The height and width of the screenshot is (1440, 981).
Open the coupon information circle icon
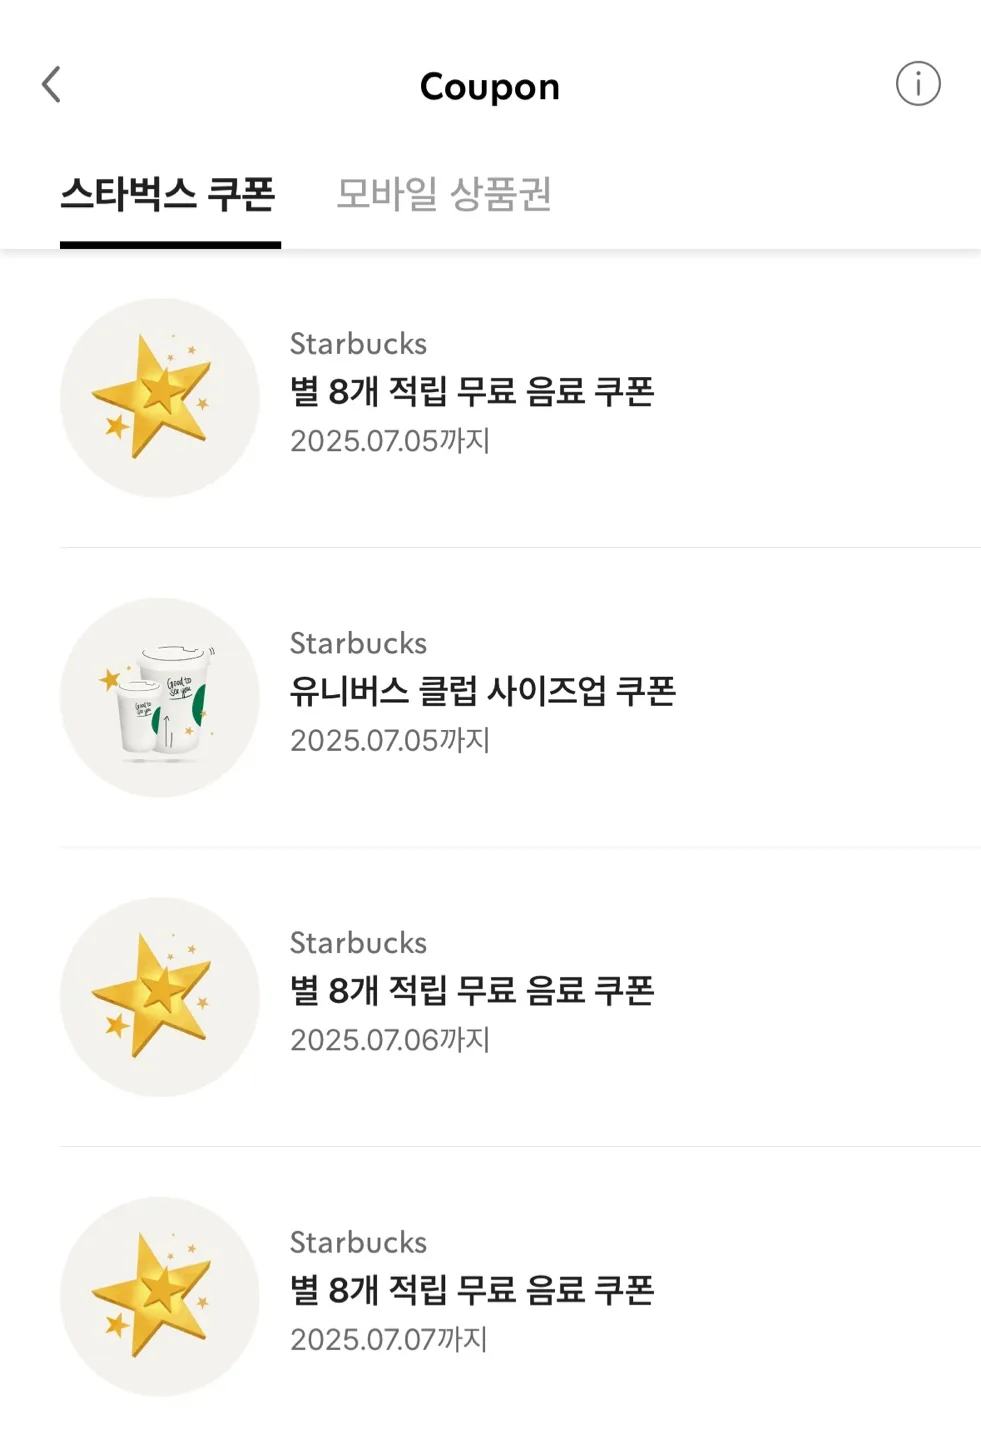tap(918, 84)
